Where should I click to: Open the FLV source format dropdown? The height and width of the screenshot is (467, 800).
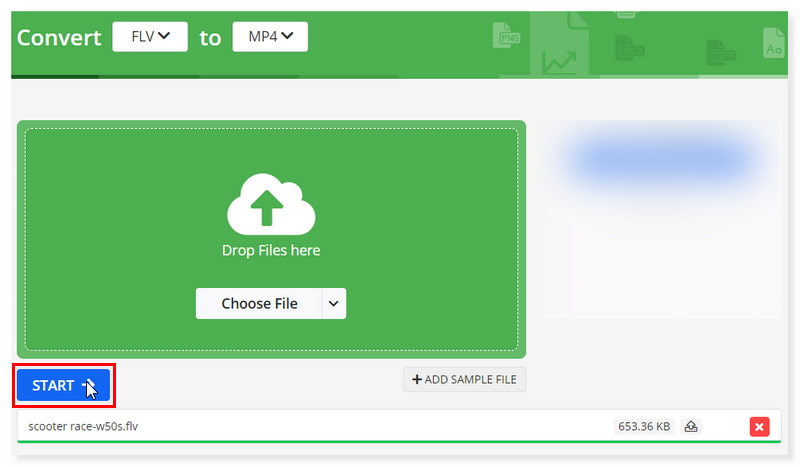tap(150, 37)
